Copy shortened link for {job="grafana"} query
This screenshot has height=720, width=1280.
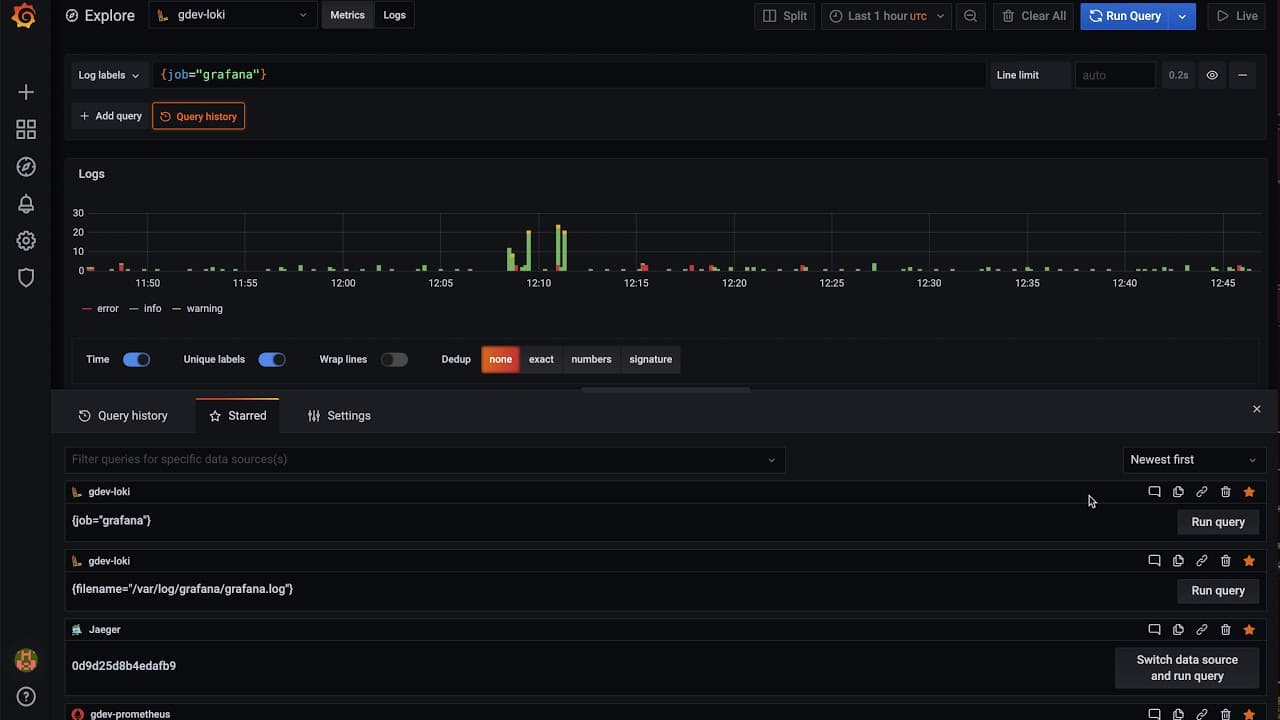pos(1202,492)
